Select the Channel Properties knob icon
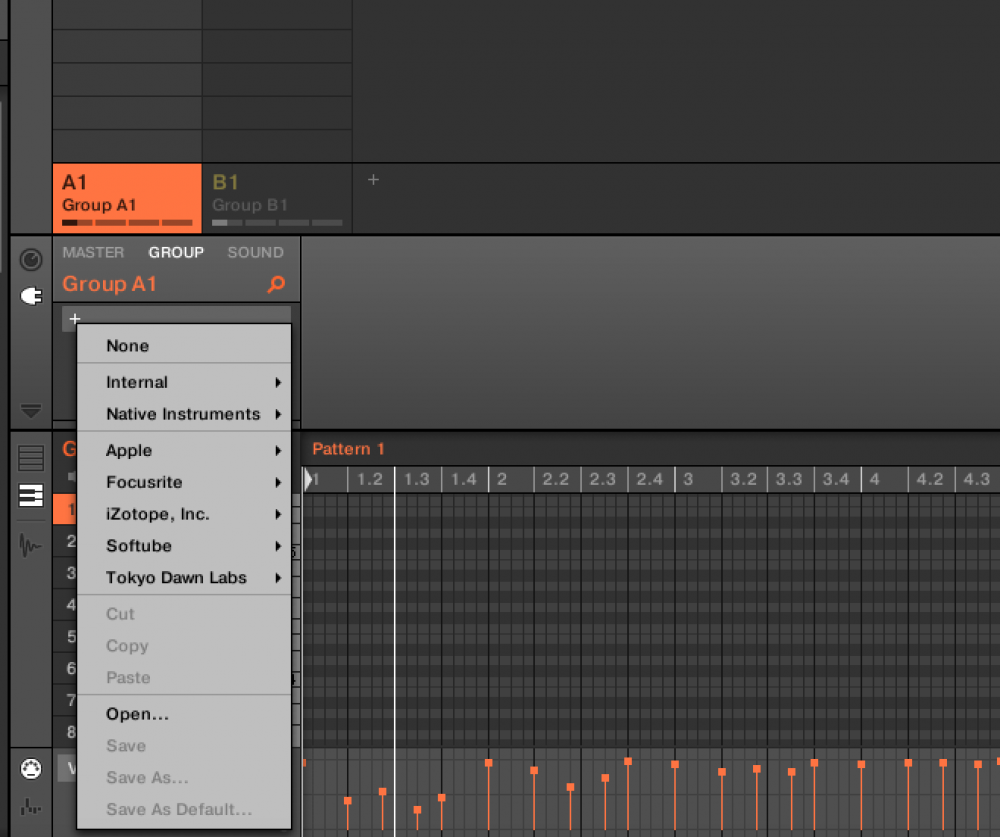Image resolution: width=1000 pixels, height=837 pixels. (31, 259)
